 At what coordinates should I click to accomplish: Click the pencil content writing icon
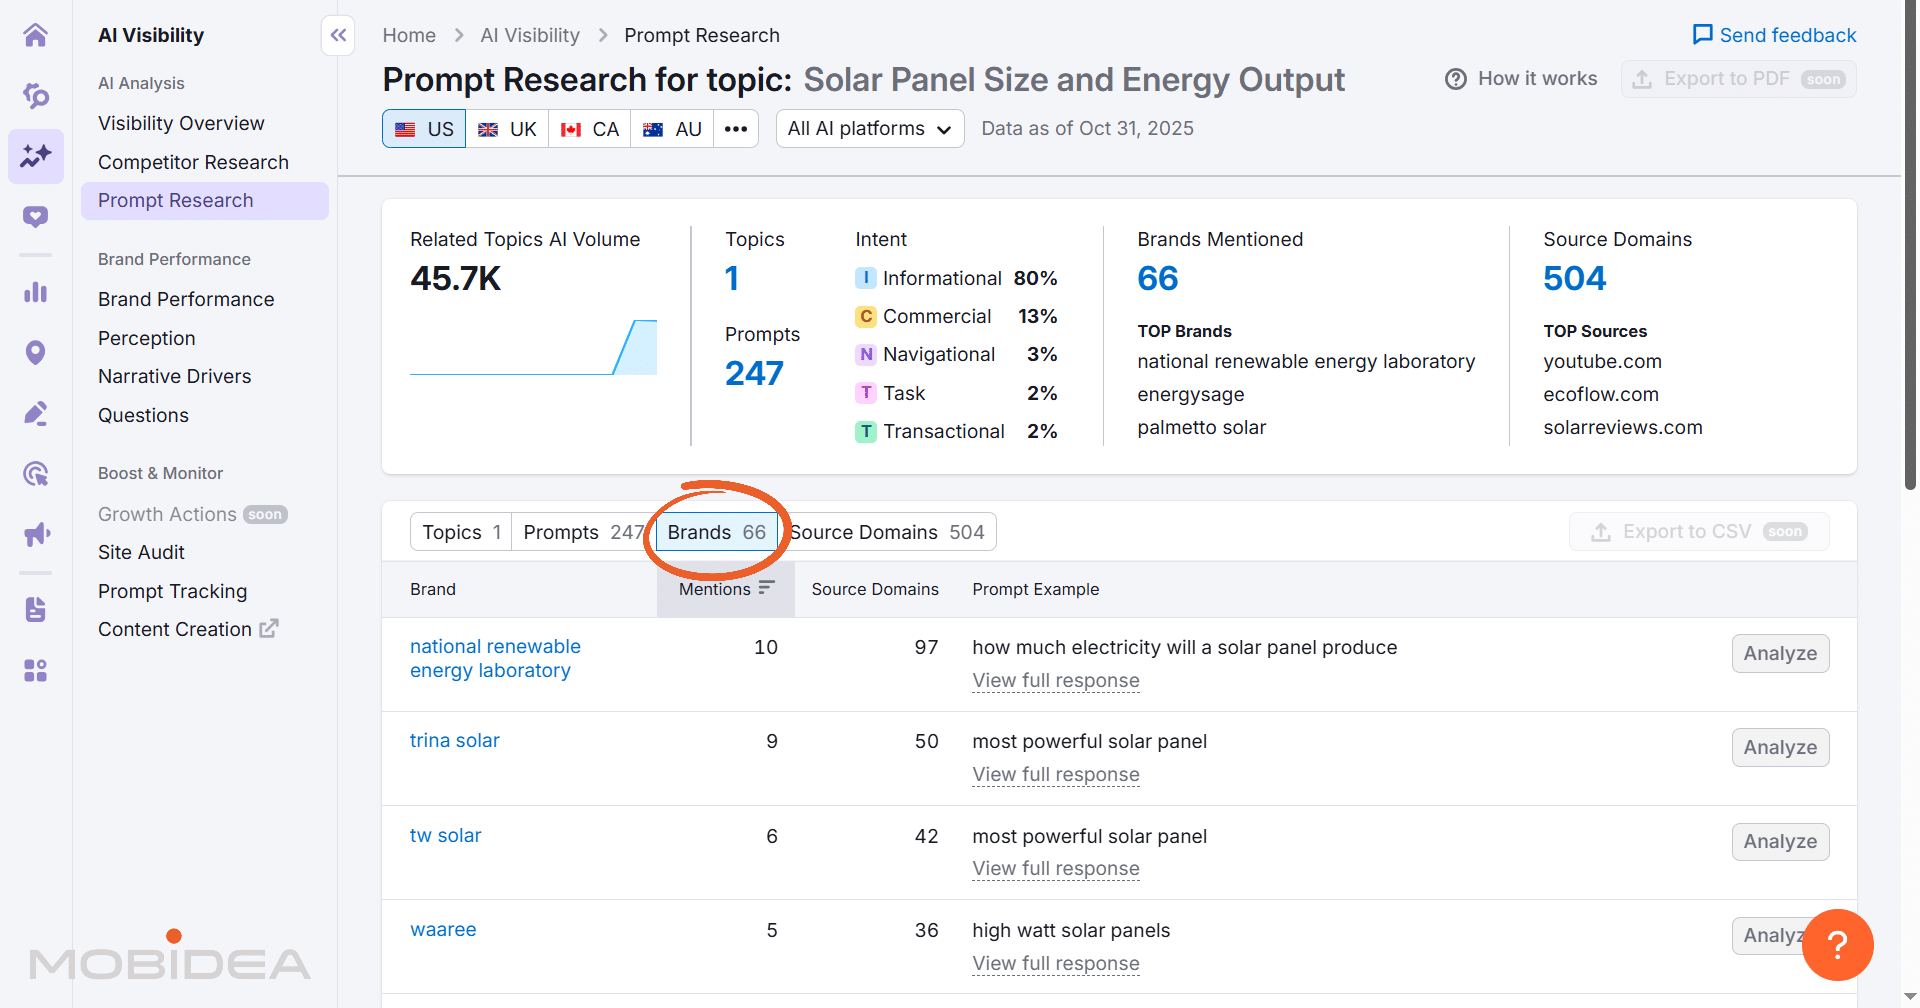(36, 412)
